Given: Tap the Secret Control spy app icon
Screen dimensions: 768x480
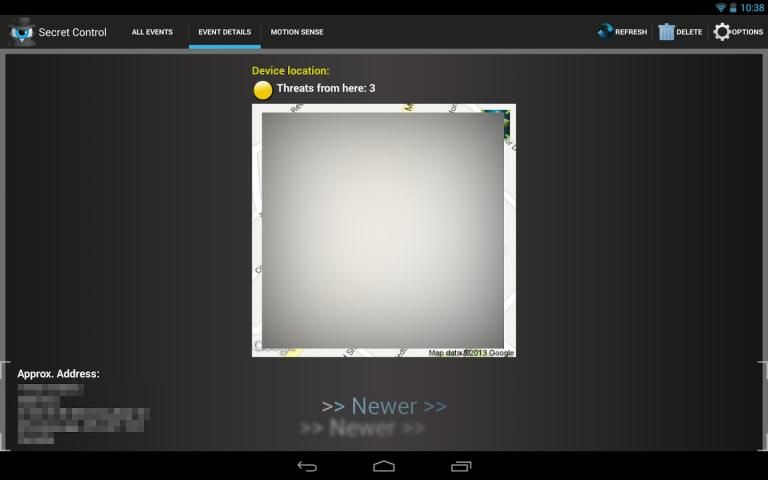Looking at the screenshot, I should pyautogui.click(x=20, y=32).
